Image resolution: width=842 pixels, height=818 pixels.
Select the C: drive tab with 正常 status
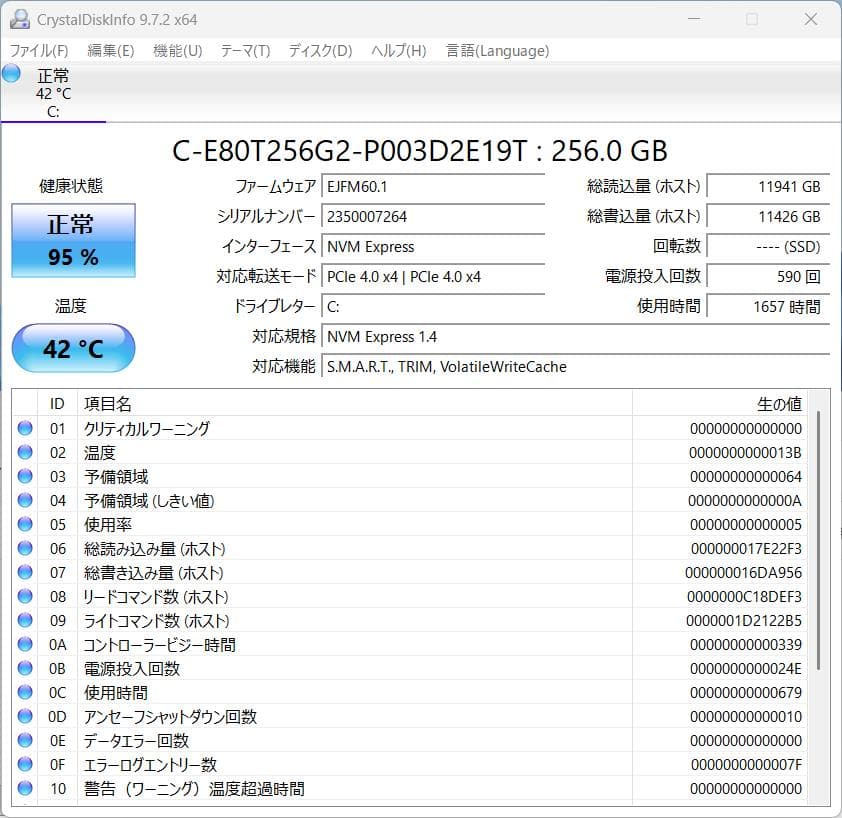(x=53, y=92)
